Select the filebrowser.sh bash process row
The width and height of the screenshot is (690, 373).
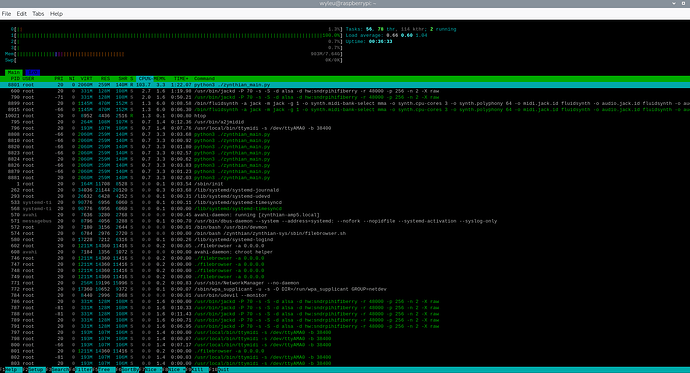pos(345,234)
